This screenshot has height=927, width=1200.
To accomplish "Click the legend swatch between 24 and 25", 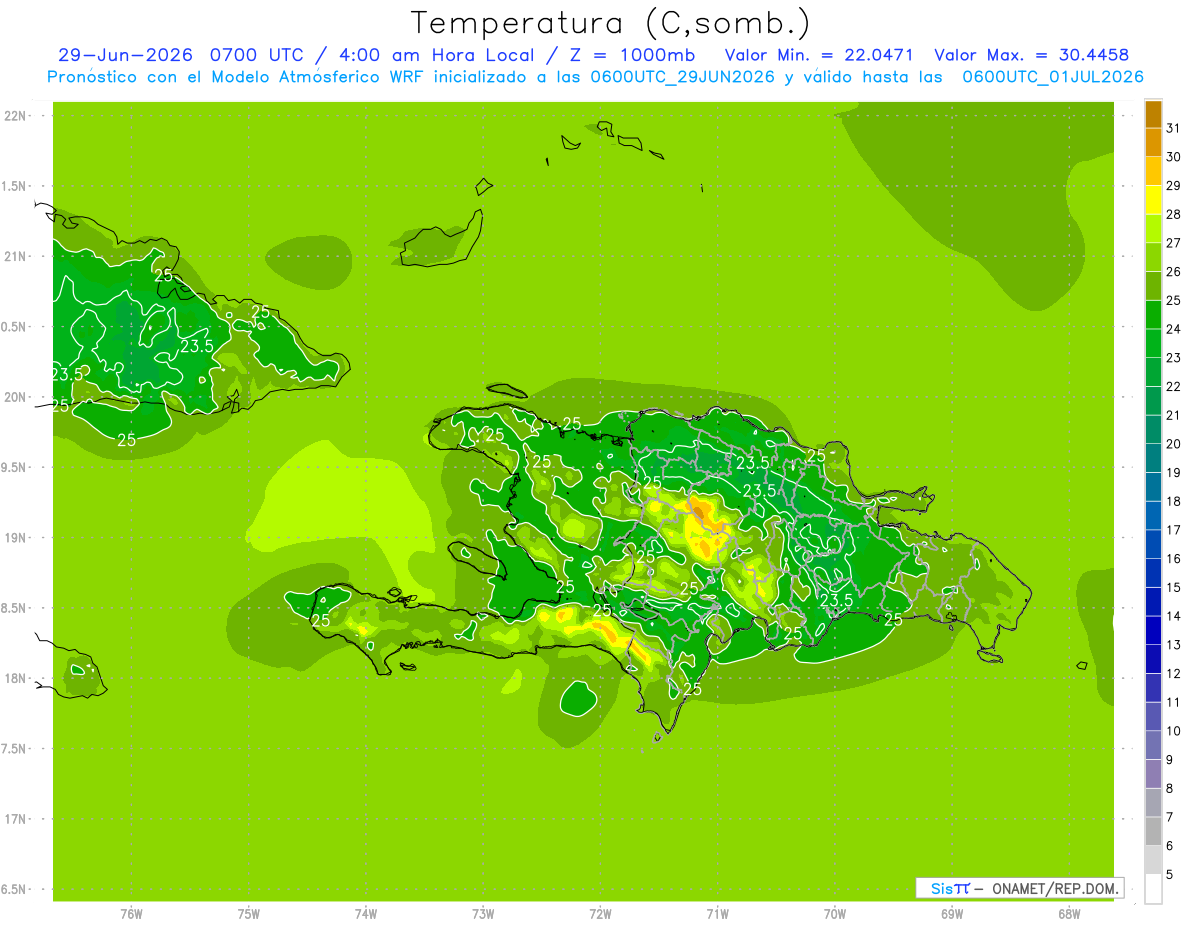I will point(1153,315).
